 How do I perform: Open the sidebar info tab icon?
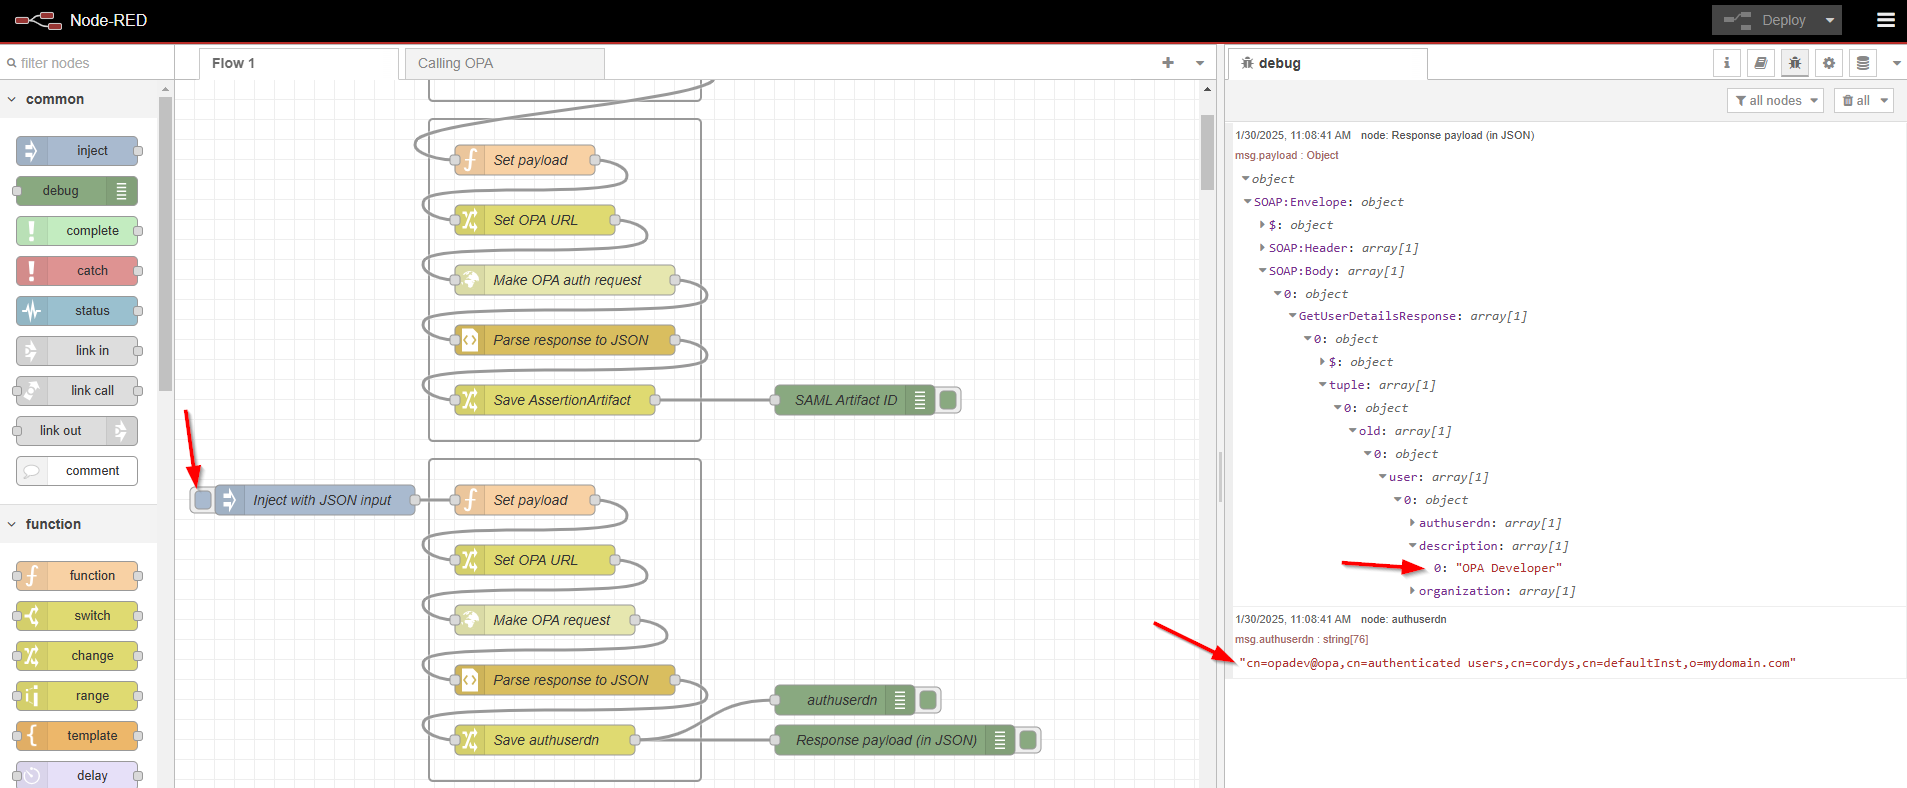click(1726, 63)
